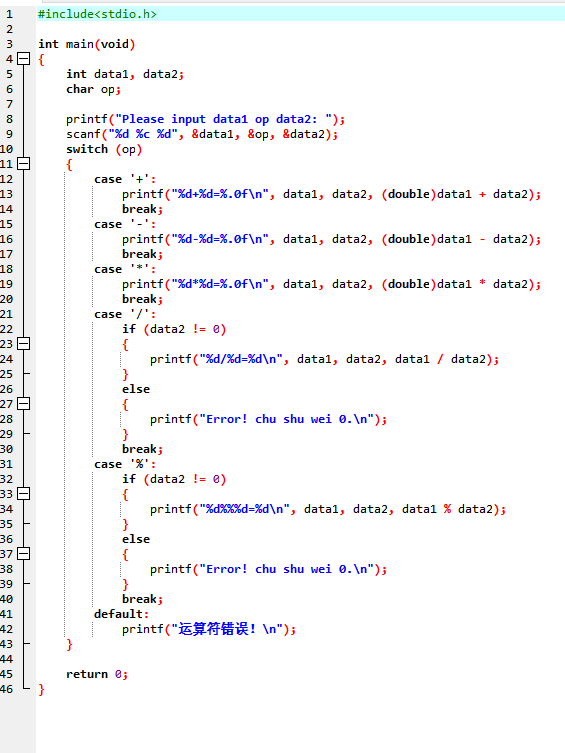Collapse the if block fold at line 33
The width and height of the screenshot is (565, 753).
click(x=24, y=494)
